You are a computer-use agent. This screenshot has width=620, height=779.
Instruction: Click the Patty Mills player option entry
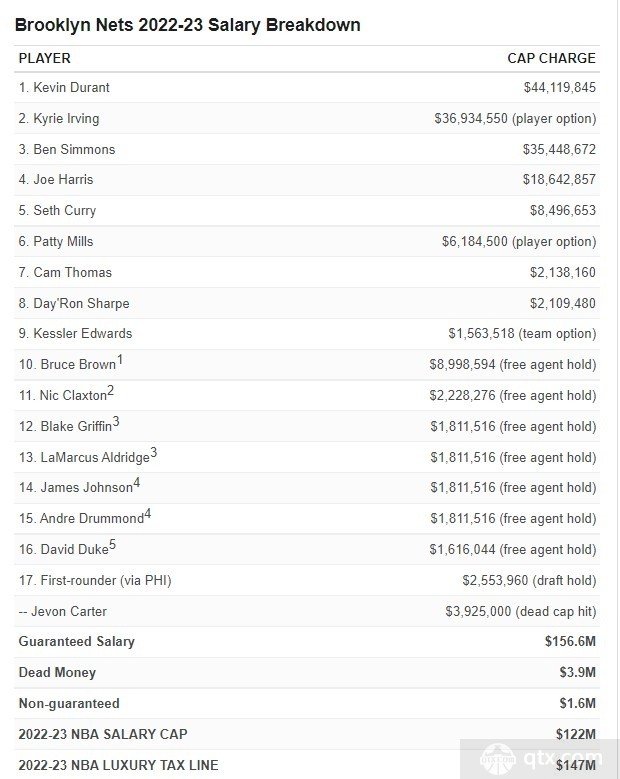pos(519,241)
